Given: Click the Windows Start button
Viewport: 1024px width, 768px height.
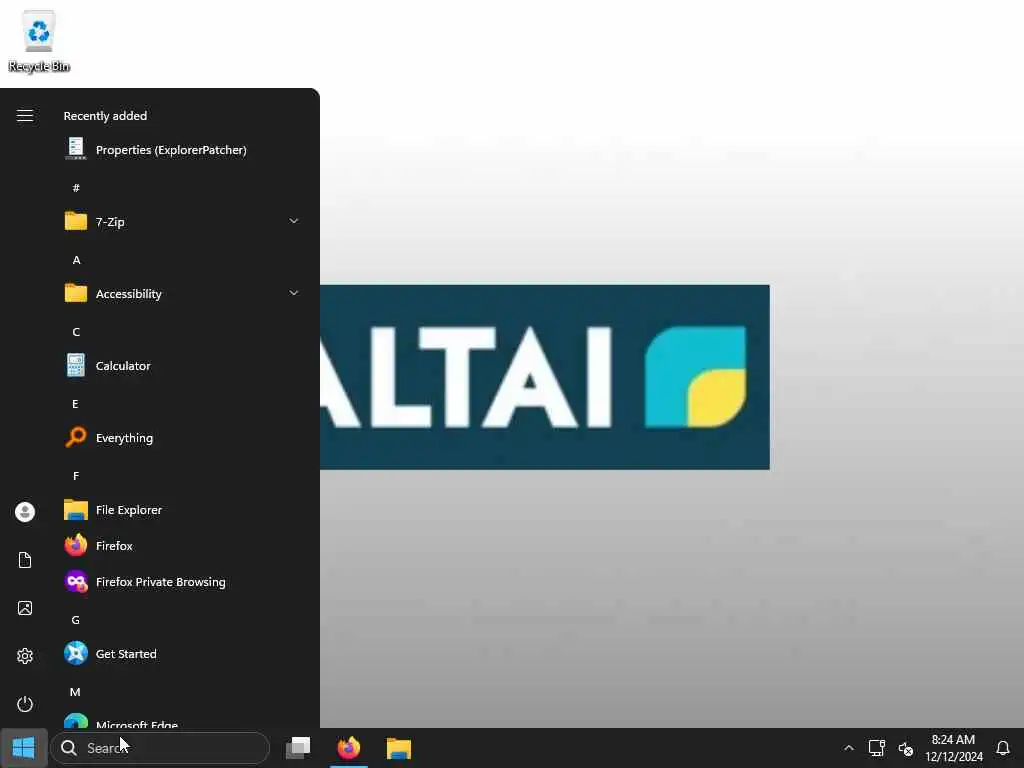Looking at the screenshot, I should tap(24, 748).
